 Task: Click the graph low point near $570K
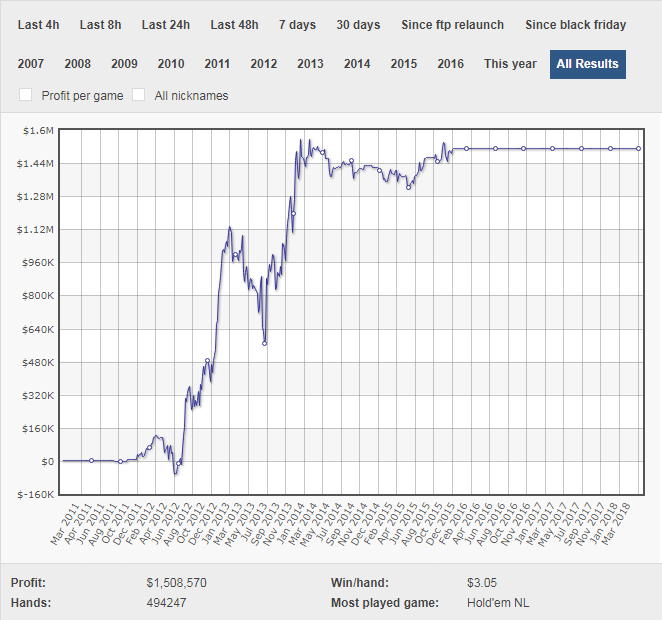coord(265,343)
